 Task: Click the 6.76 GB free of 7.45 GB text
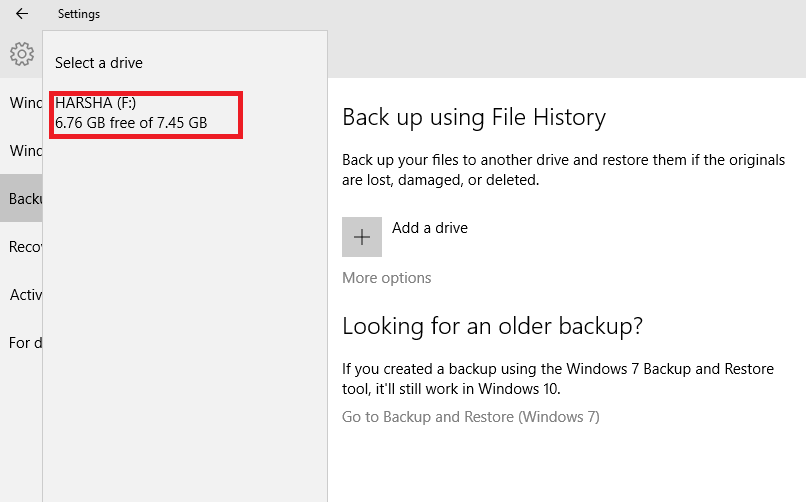point(131,123)
